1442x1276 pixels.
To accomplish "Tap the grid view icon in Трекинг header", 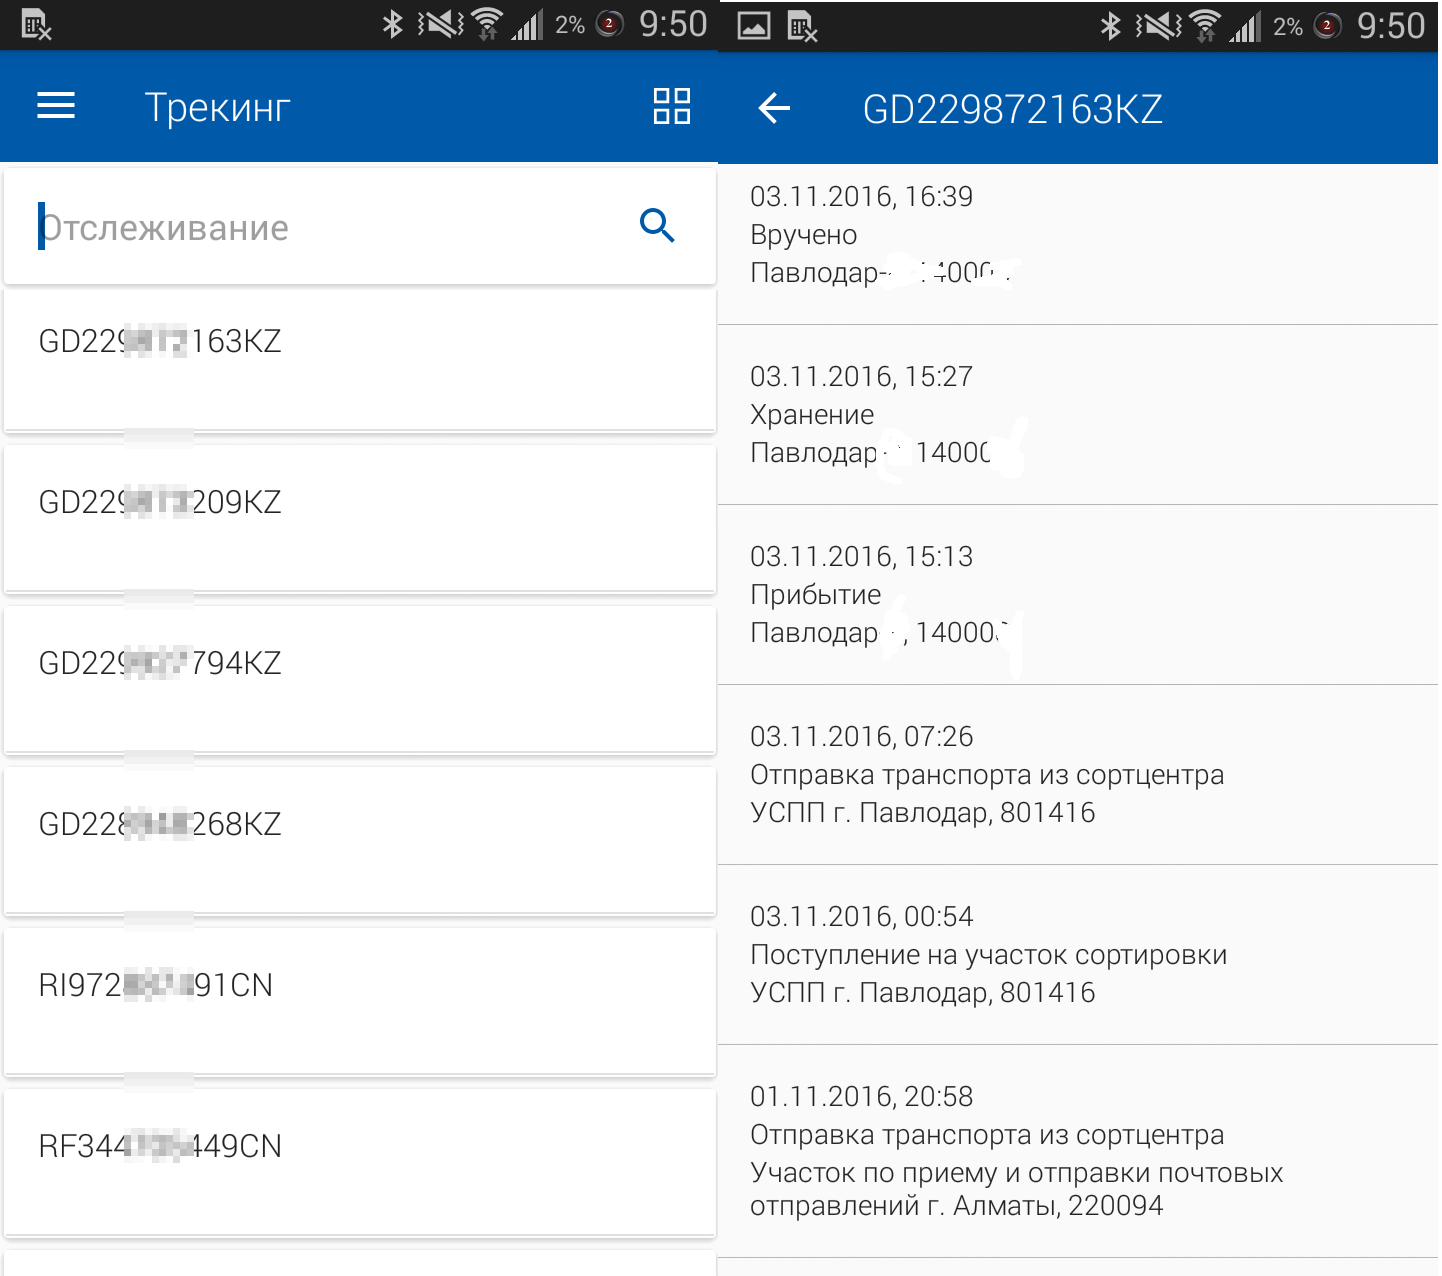I will pos(672,106).
